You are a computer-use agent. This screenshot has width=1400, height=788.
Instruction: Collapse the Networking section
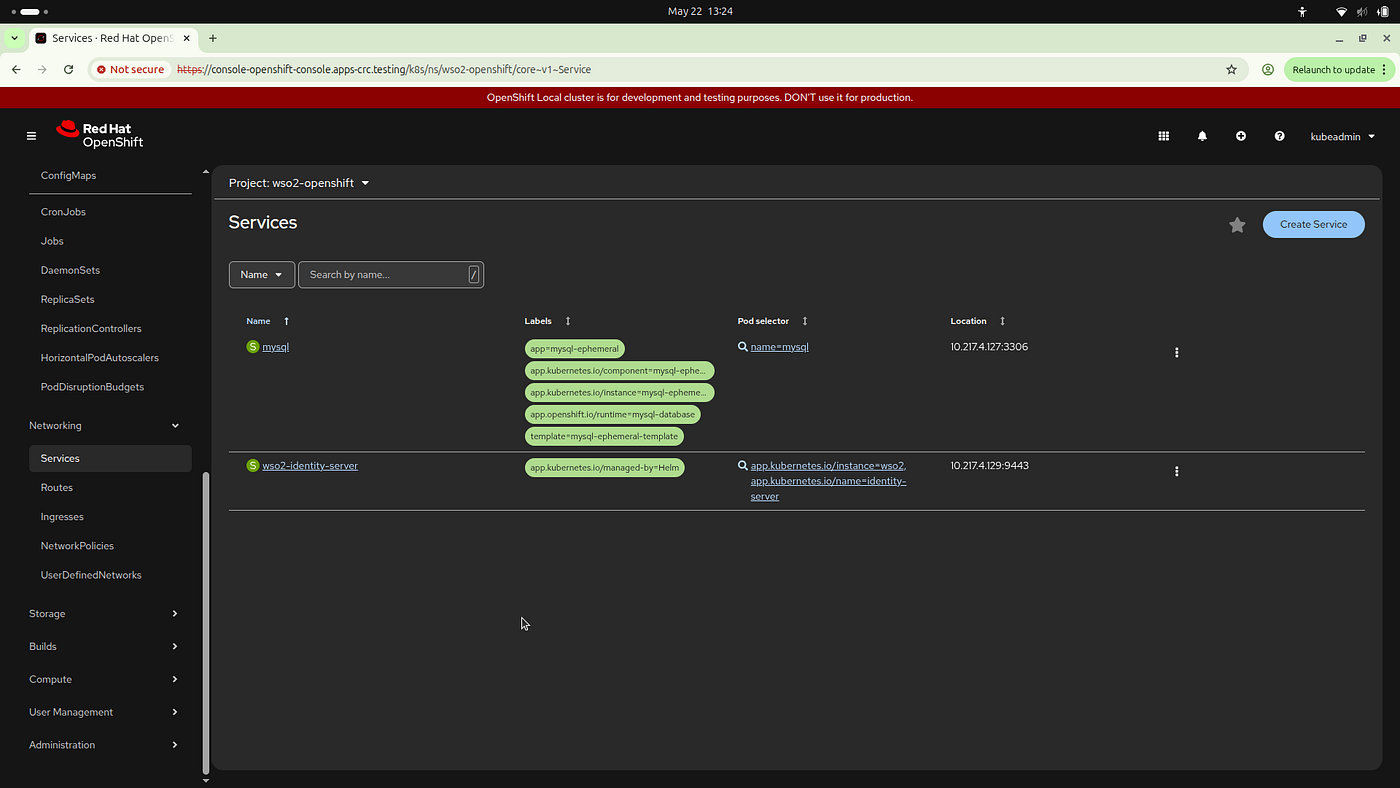click(x=104, y=426)
